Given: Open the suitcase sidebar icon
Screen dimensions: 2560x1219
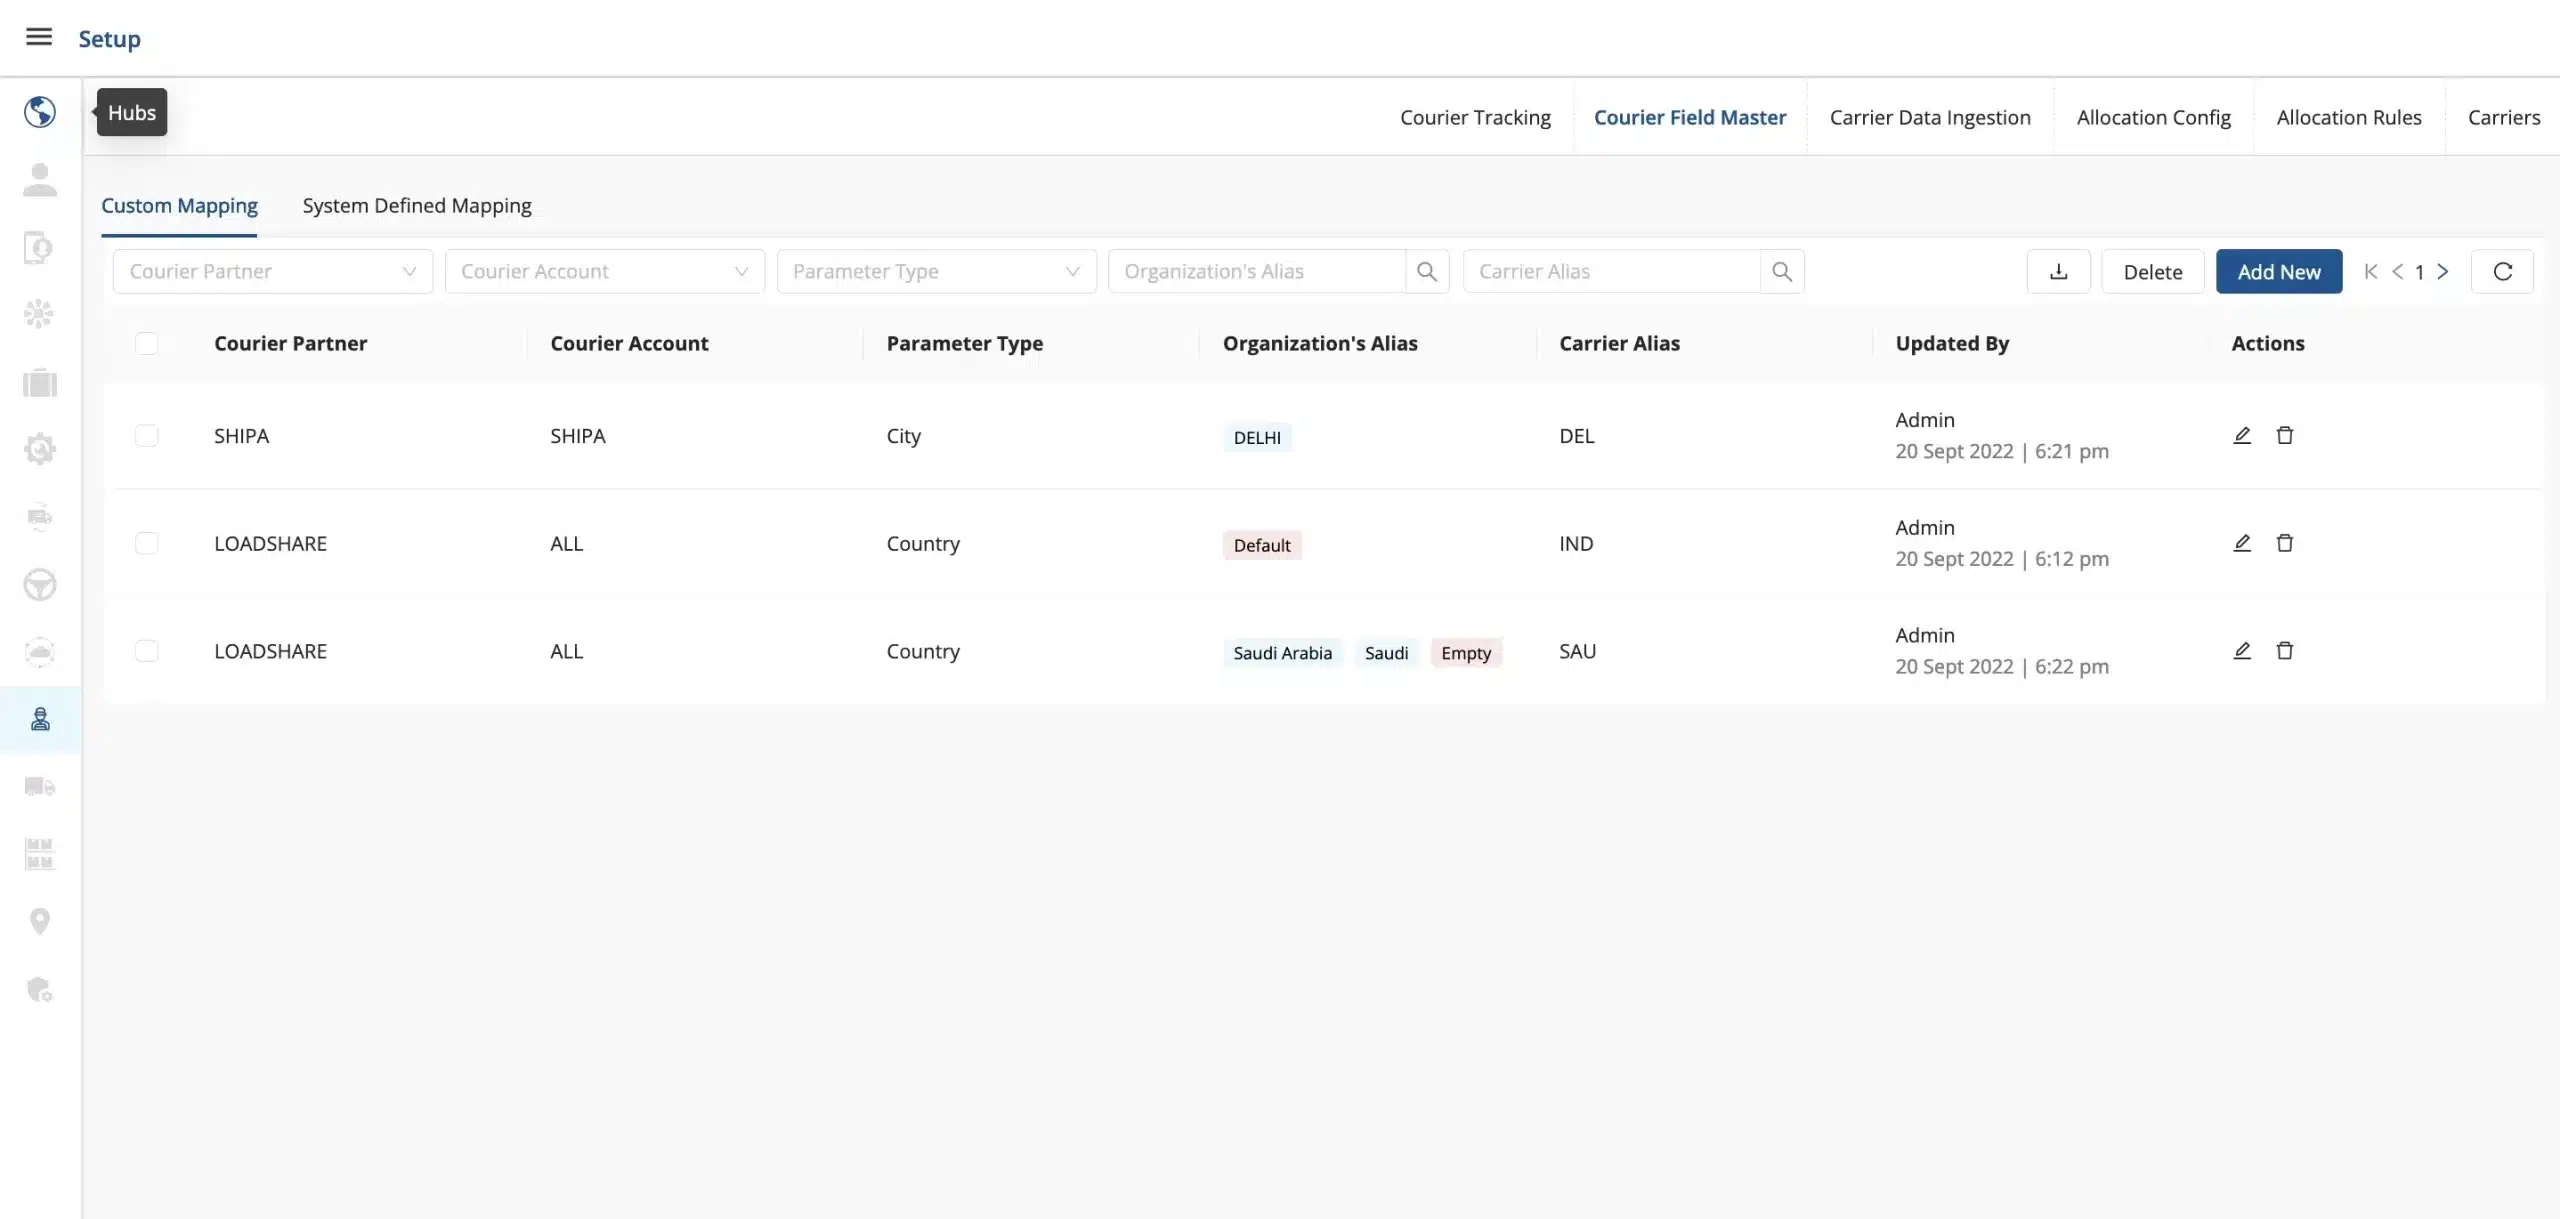Looking at the screenshot, I should coord(40,383).
